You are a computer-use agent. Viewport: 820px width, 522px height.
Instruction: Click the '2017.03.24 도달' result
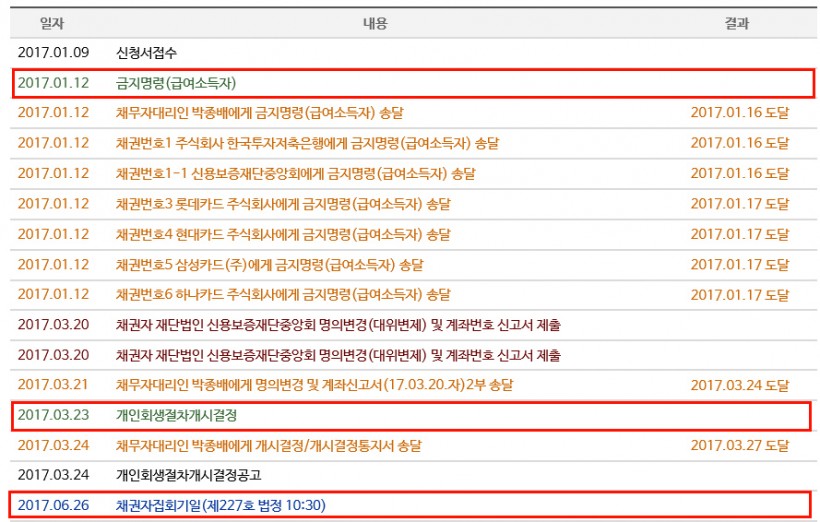click(x=739, y=385)
